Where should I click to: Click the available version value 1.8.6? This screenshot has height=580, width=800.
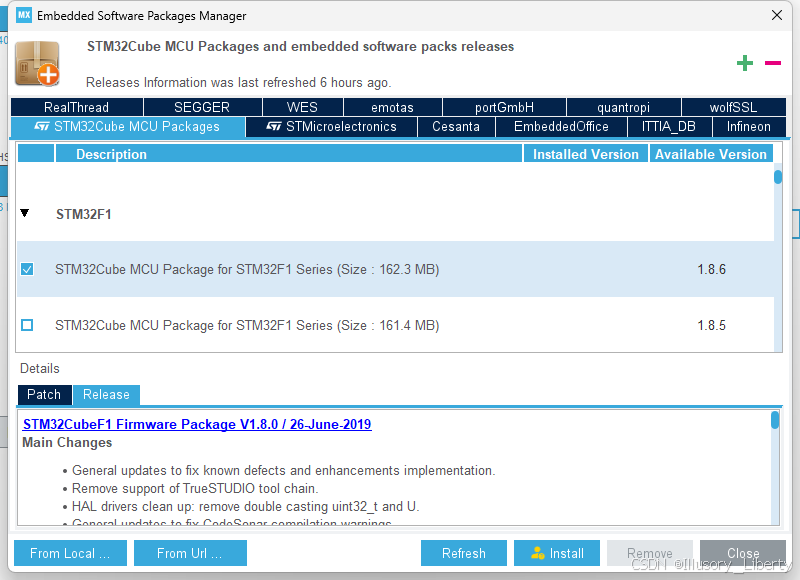pos(712,269)
